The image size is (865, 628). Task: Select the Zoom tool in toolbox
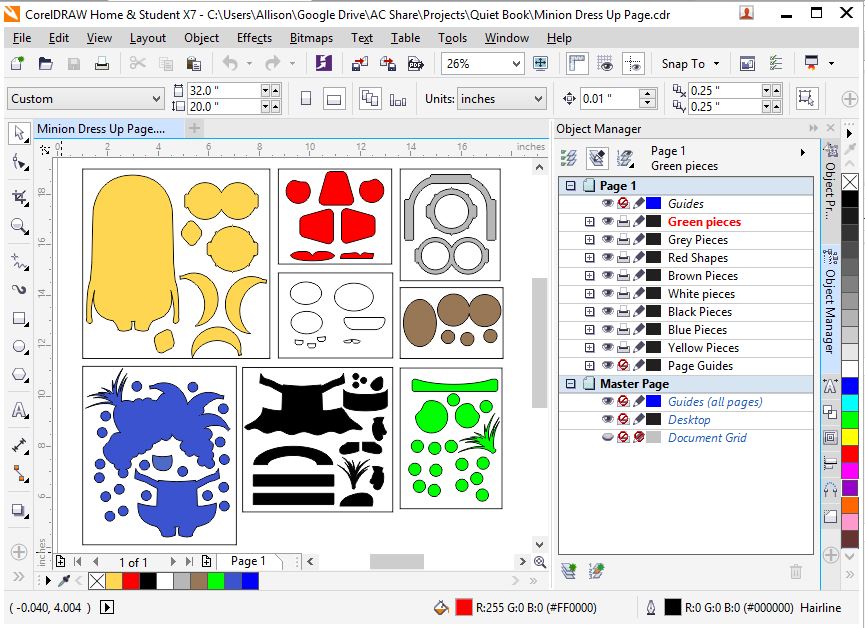pos(19,226)
